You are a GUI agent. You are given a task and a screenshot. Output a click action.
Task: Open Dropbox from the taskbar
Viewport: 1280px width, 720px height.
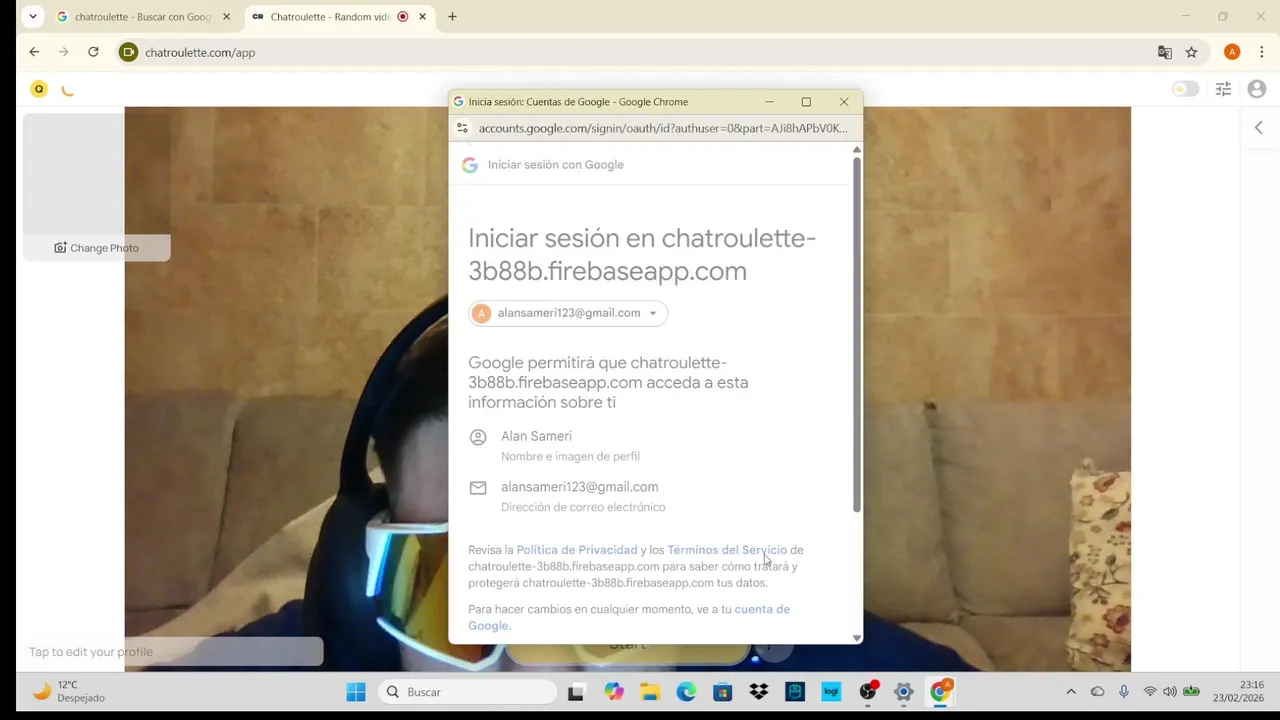click(759, 692)
